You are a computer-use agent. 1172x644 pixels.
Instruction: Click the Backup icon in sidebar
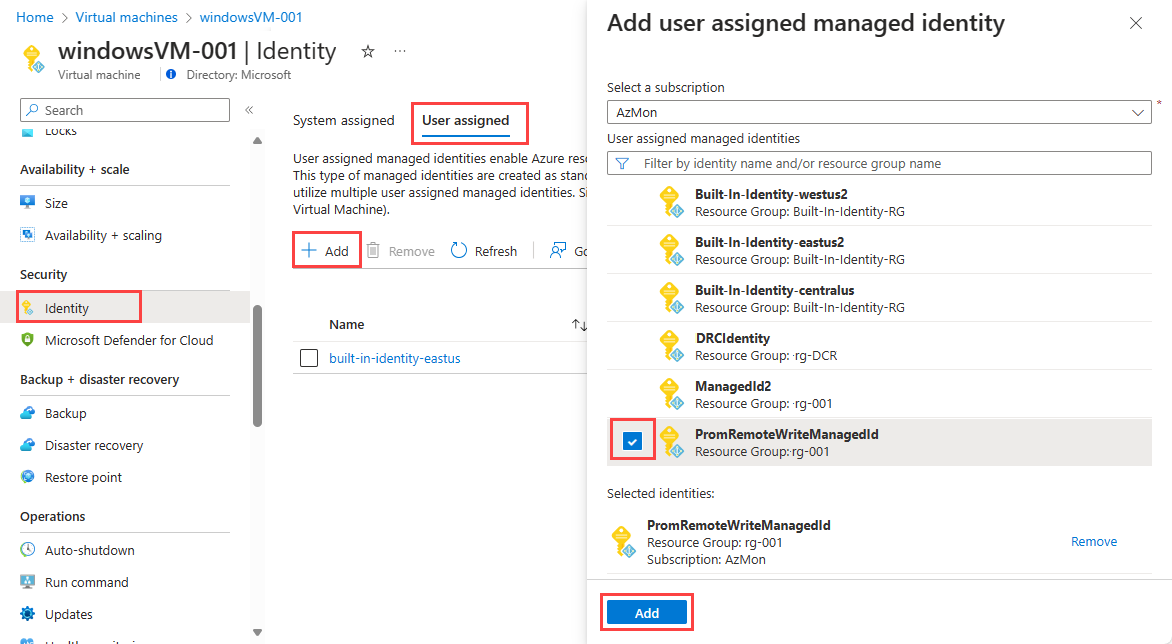[28, 413]
